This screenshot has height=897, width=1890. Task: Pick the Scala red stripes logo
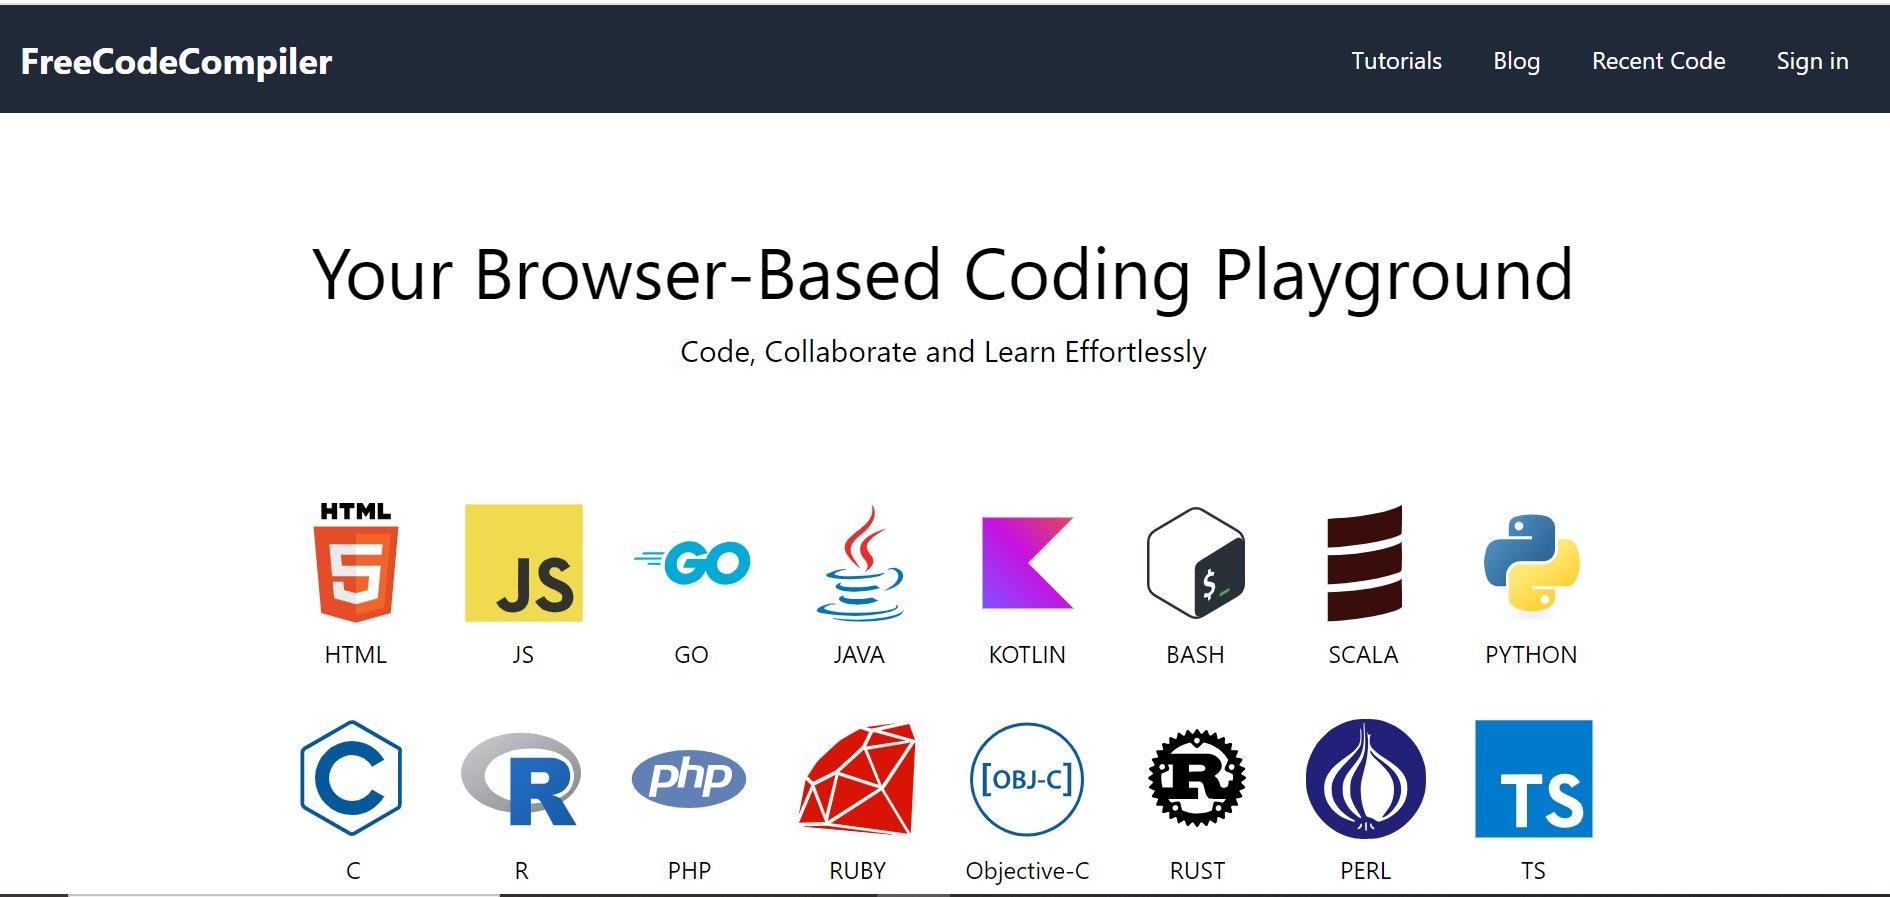(1364, 562)
